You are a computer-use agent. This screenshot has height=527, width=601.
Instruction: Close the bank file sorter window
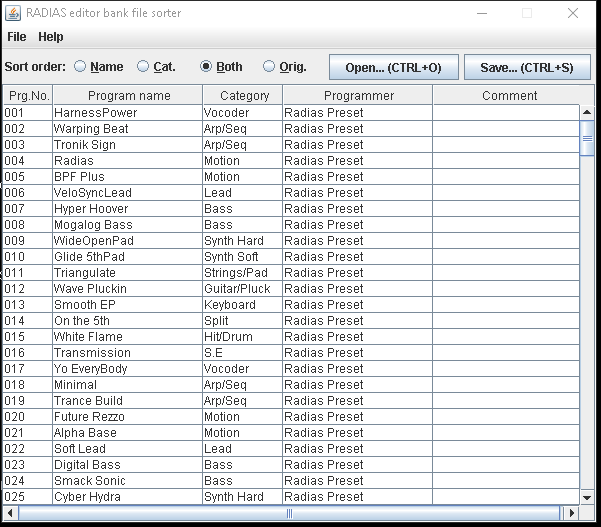coord(573,13)
